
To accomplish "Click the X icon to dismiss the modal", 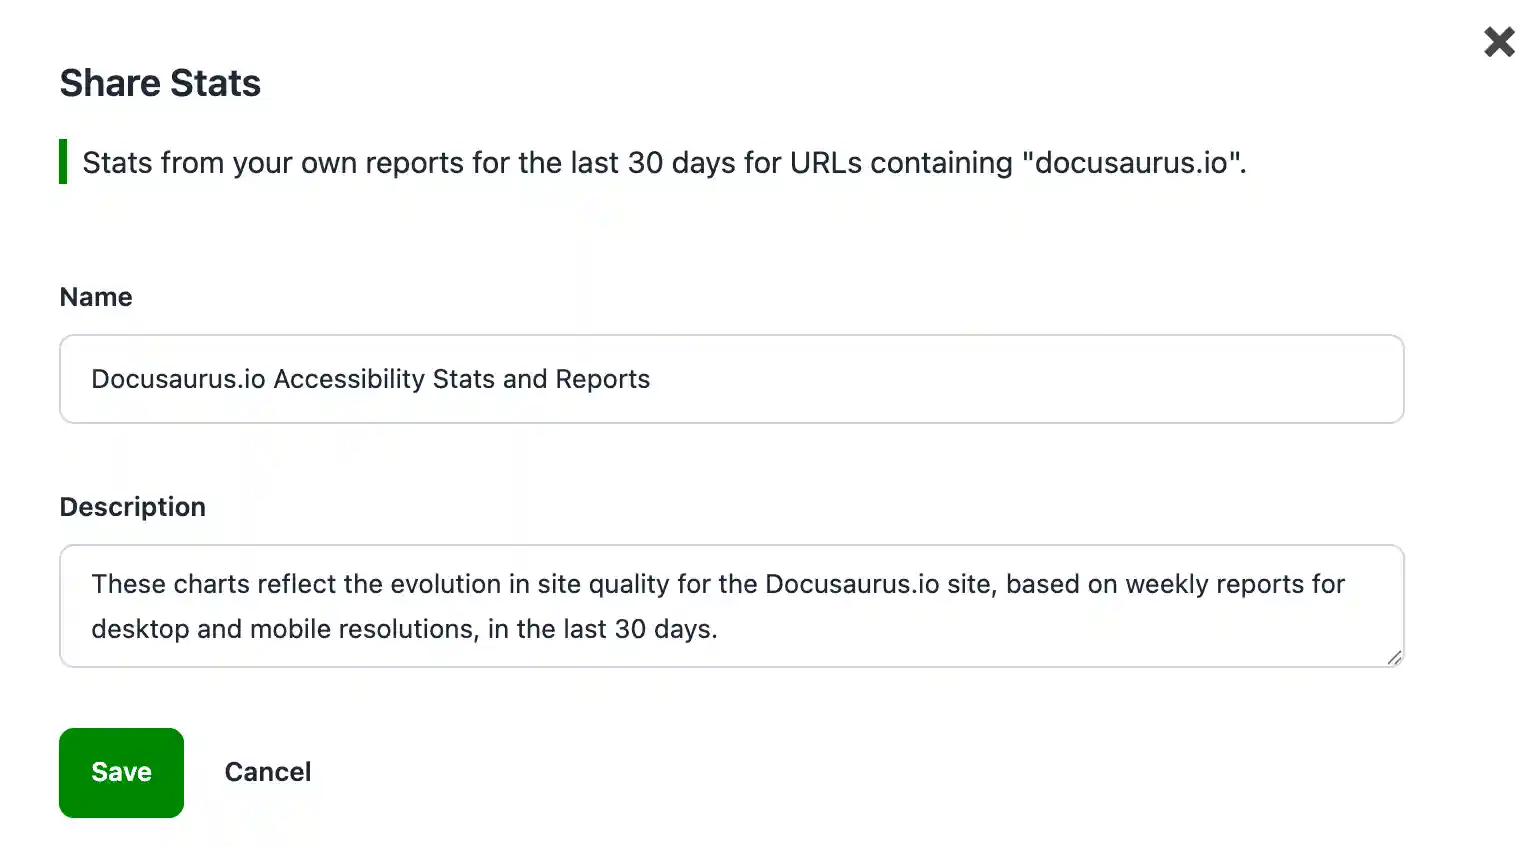I will 1499,42.
